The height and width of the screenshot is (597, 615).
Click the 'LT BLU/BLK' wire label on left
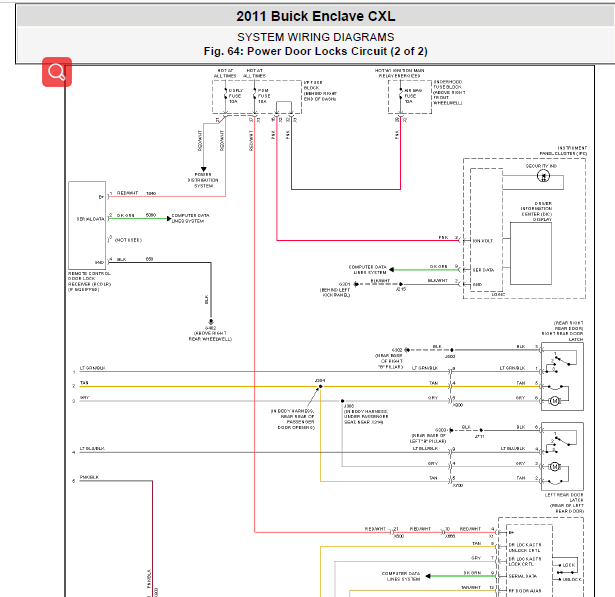pyautogui.click(x=92, y=448)
